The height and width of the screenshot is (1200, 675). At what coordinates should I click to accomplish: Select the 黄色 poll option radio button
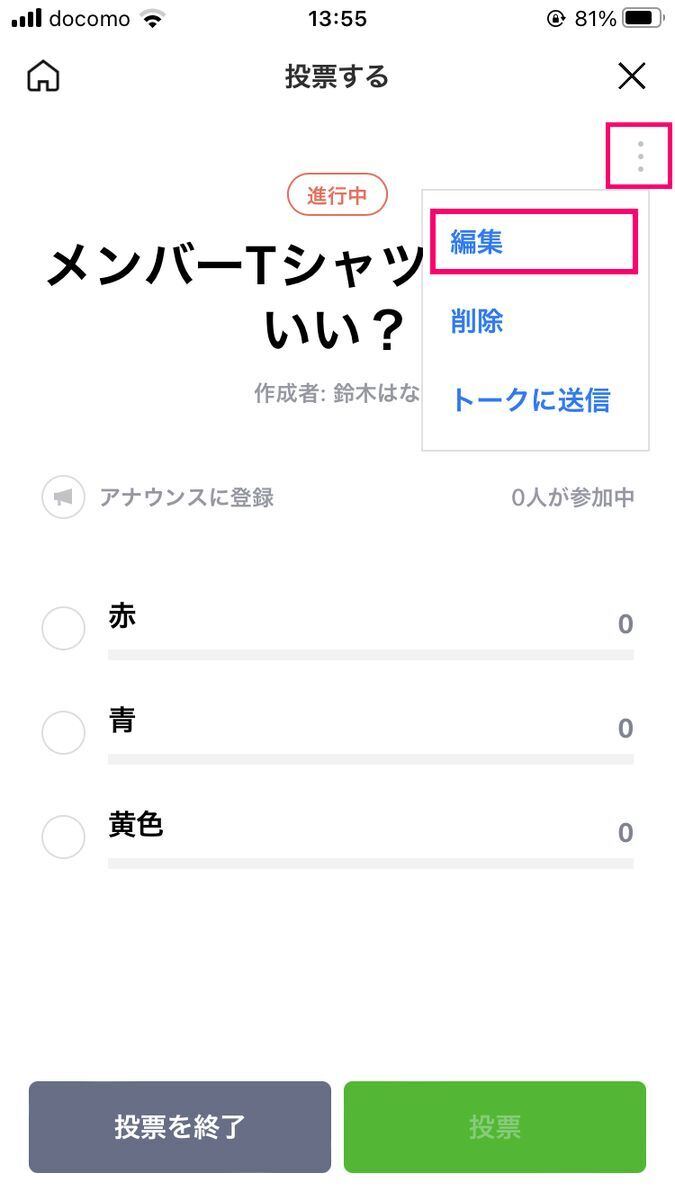pos(63,836)
